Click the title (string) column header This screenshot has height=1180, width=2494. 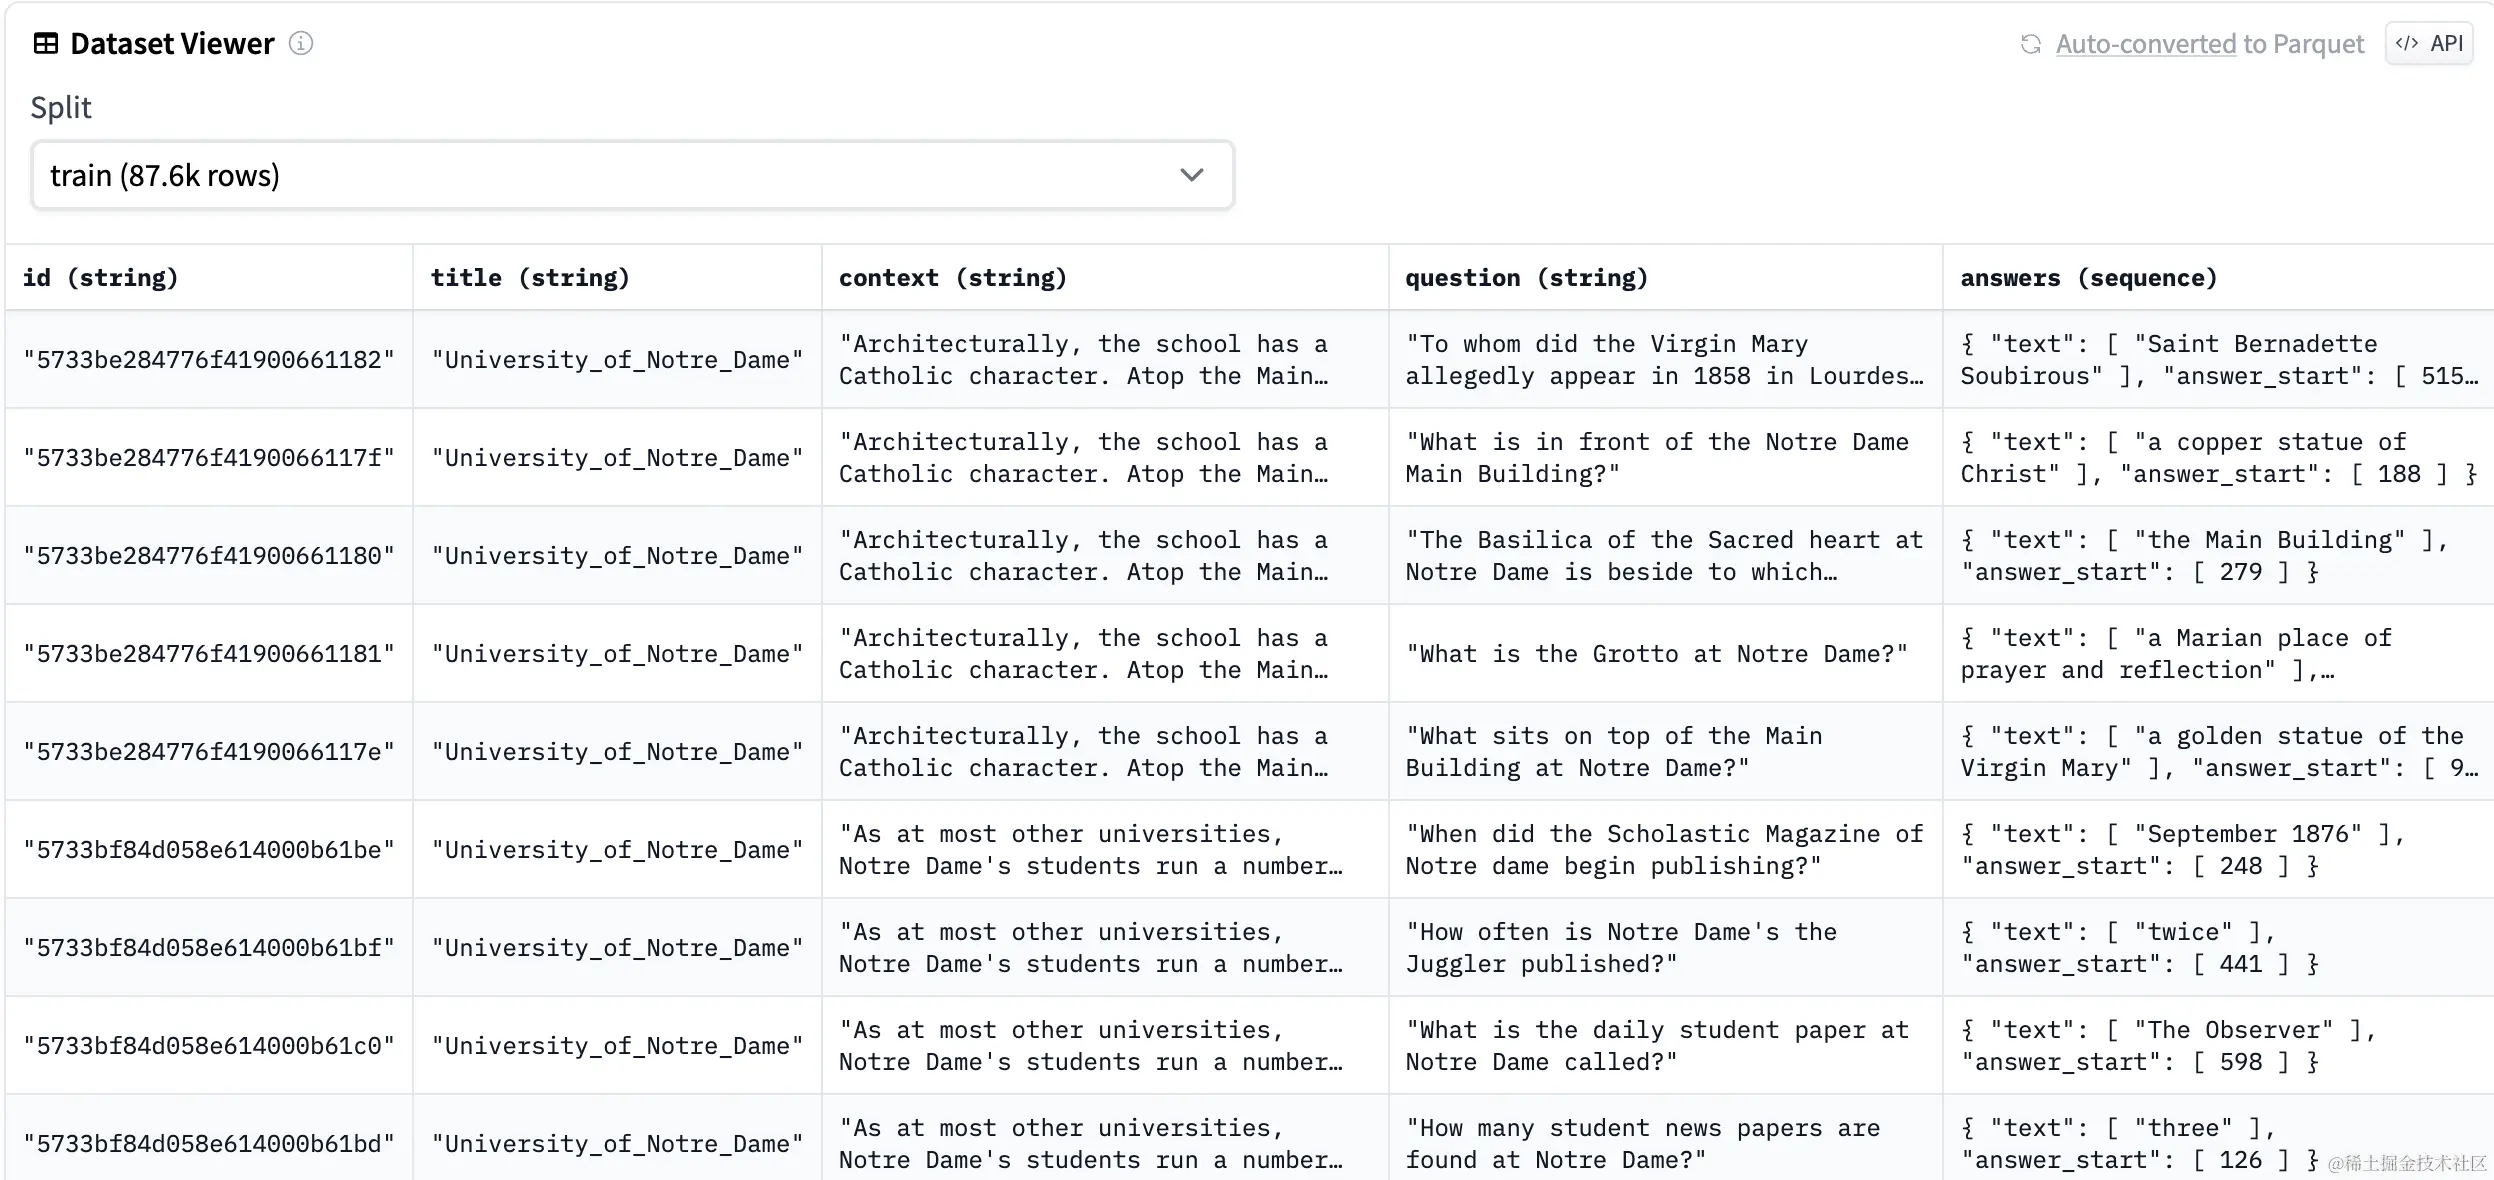pos(530,278)
